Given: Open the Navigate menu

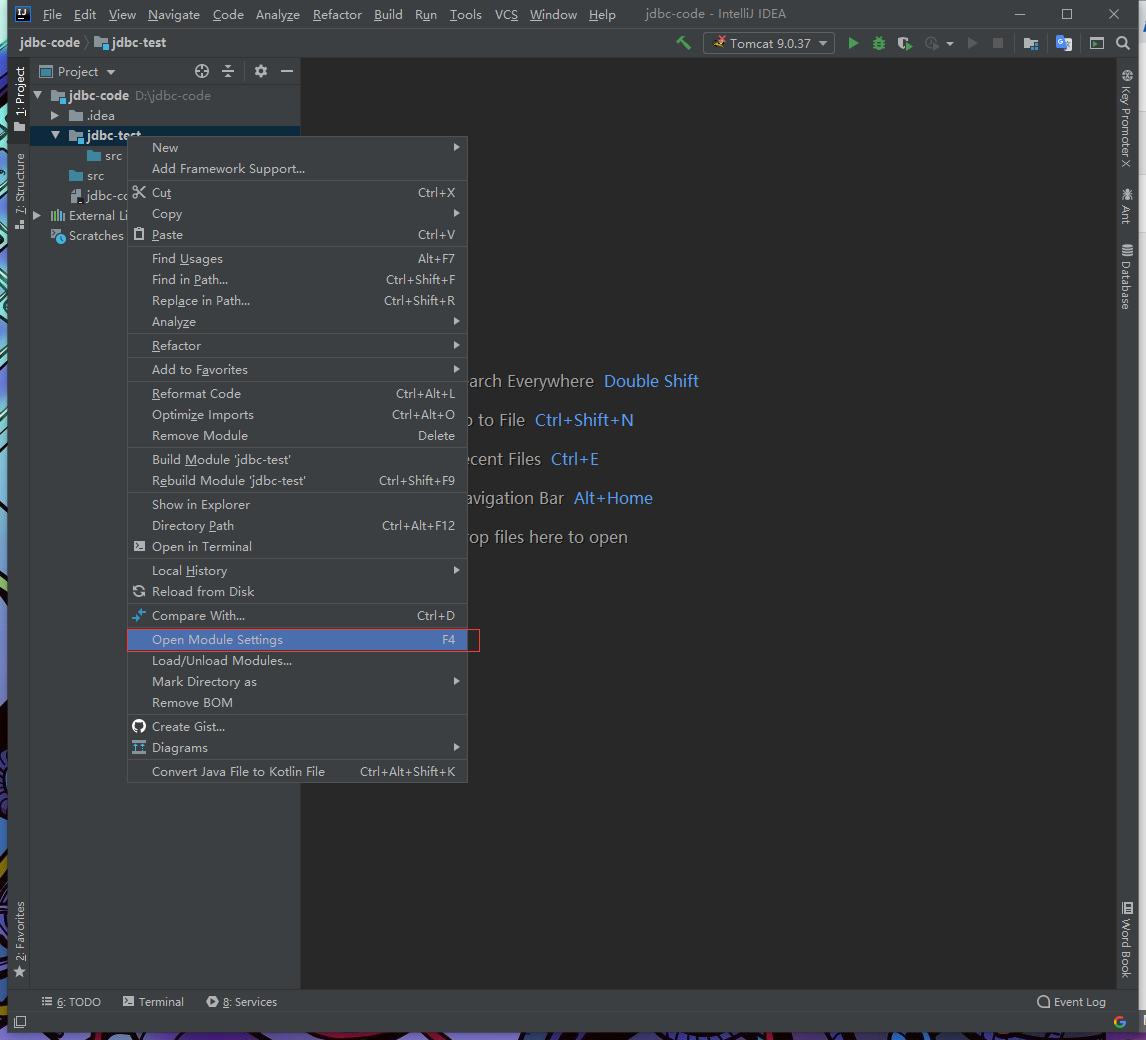Looking at the screenshot, I should tap(173, 15).
